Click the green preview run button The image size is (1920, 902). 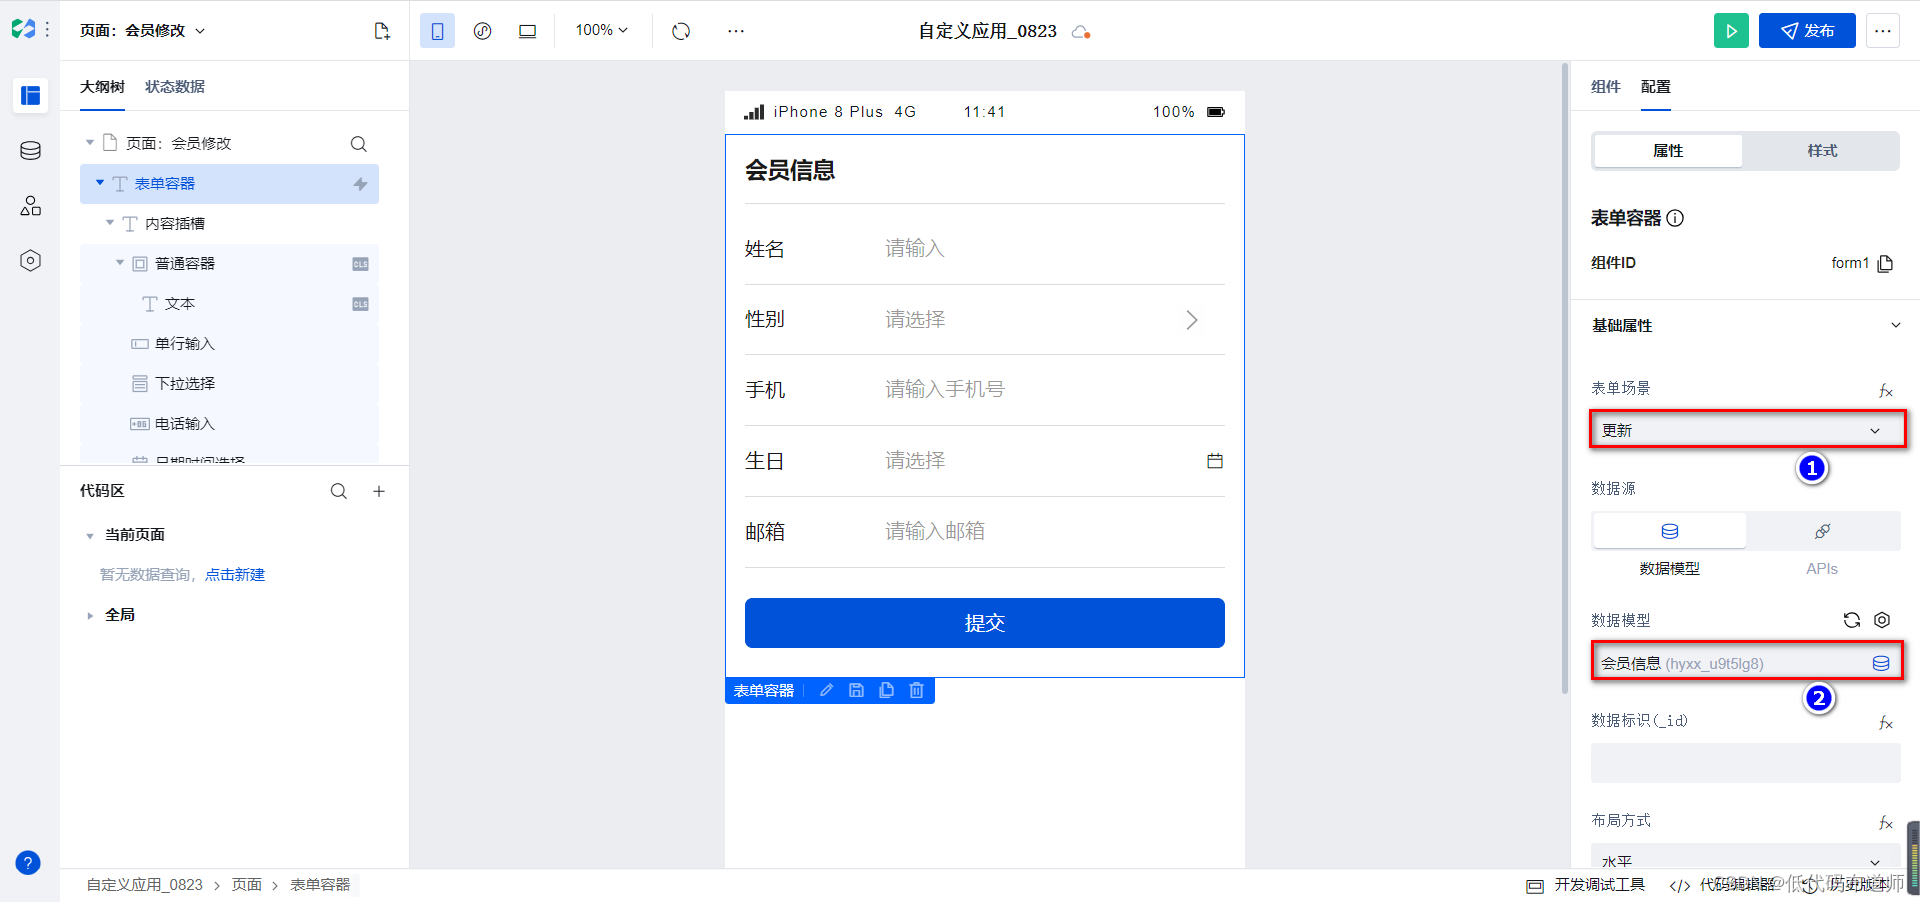point(1731,31)
